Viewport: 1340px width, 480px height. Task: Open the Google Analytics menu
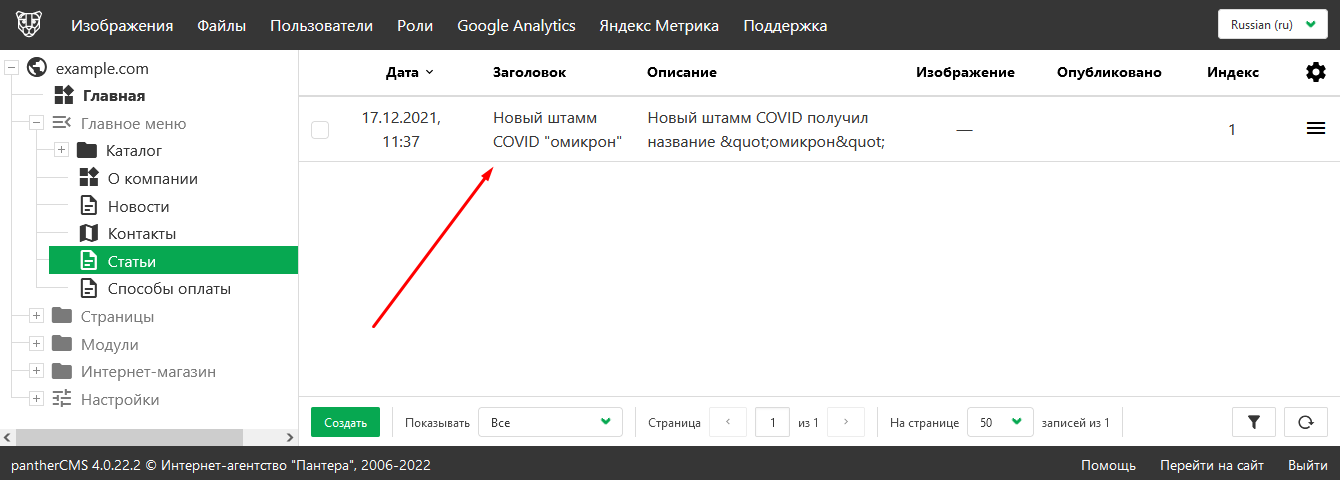pyautogui.click(x=516, y=26)
